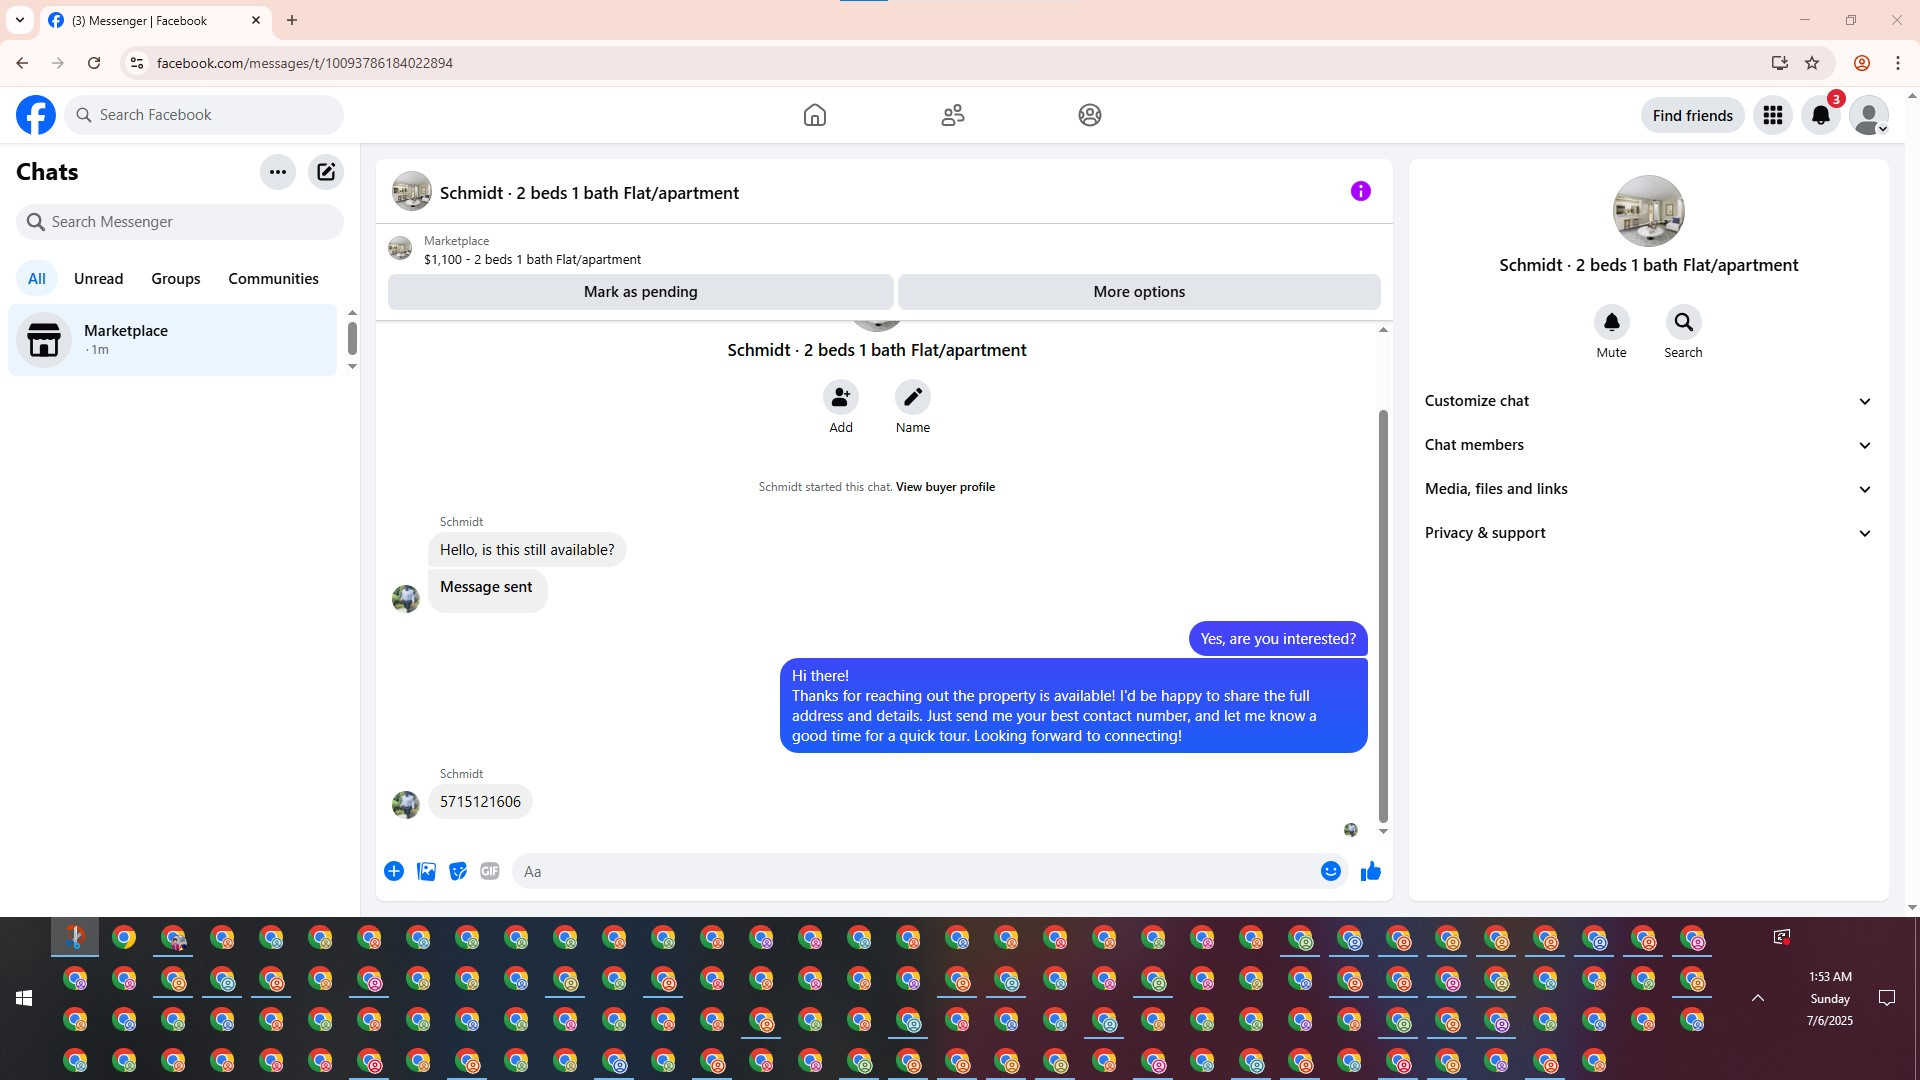The width and height of the screenshot is (1920, 1080).
Task: Click the conversation vertical scrollbar
Action: 1383,615
